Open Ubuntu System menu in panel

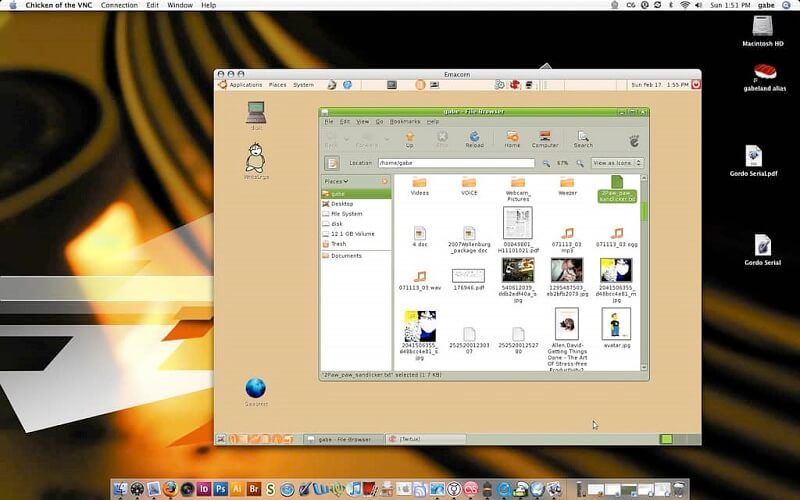[x=304, y=85]
